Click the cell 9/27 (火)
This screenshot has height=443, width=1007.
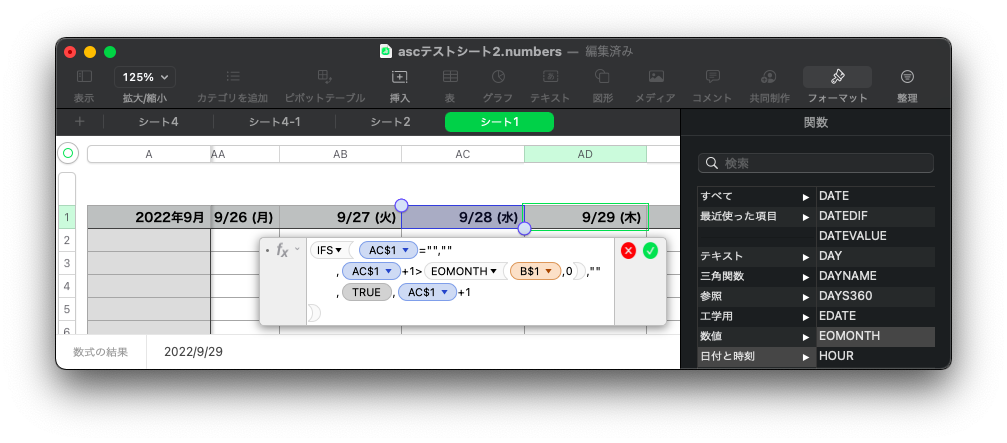[340, 217]
